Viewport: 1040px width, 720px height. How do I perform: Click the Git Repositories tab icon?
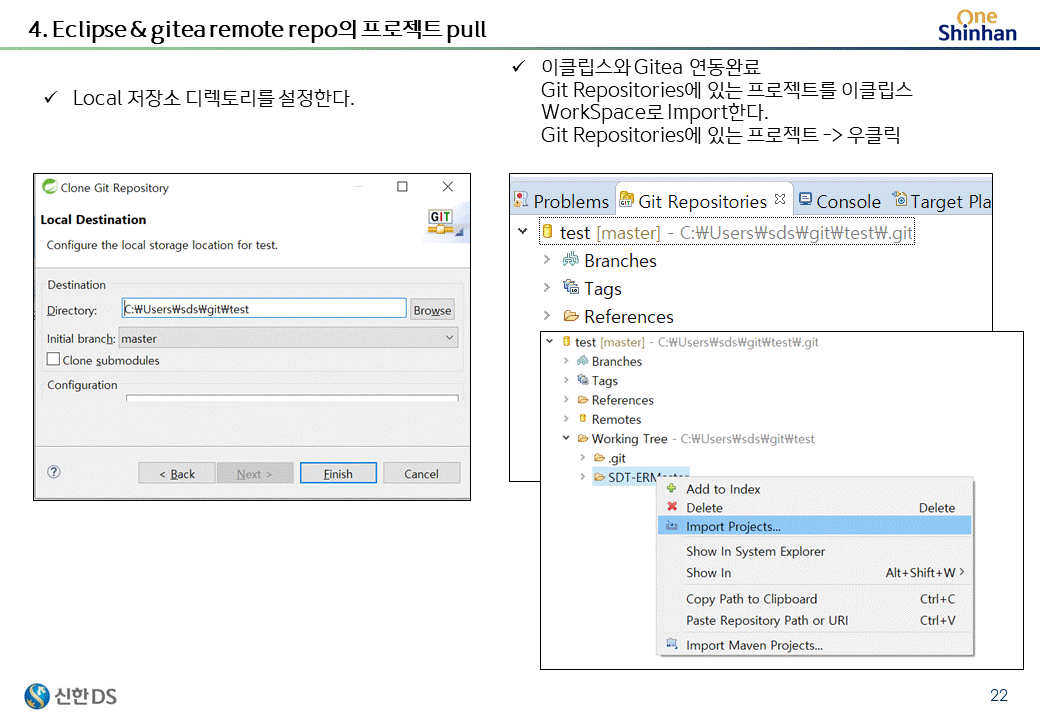[x=626, y=200]
